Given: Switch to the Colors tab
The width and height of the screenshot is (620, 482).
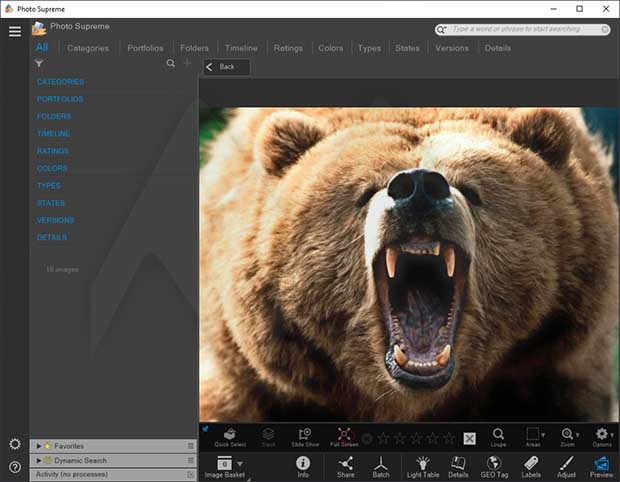Looking at the screenshot, I should click(x=331, y=48).
